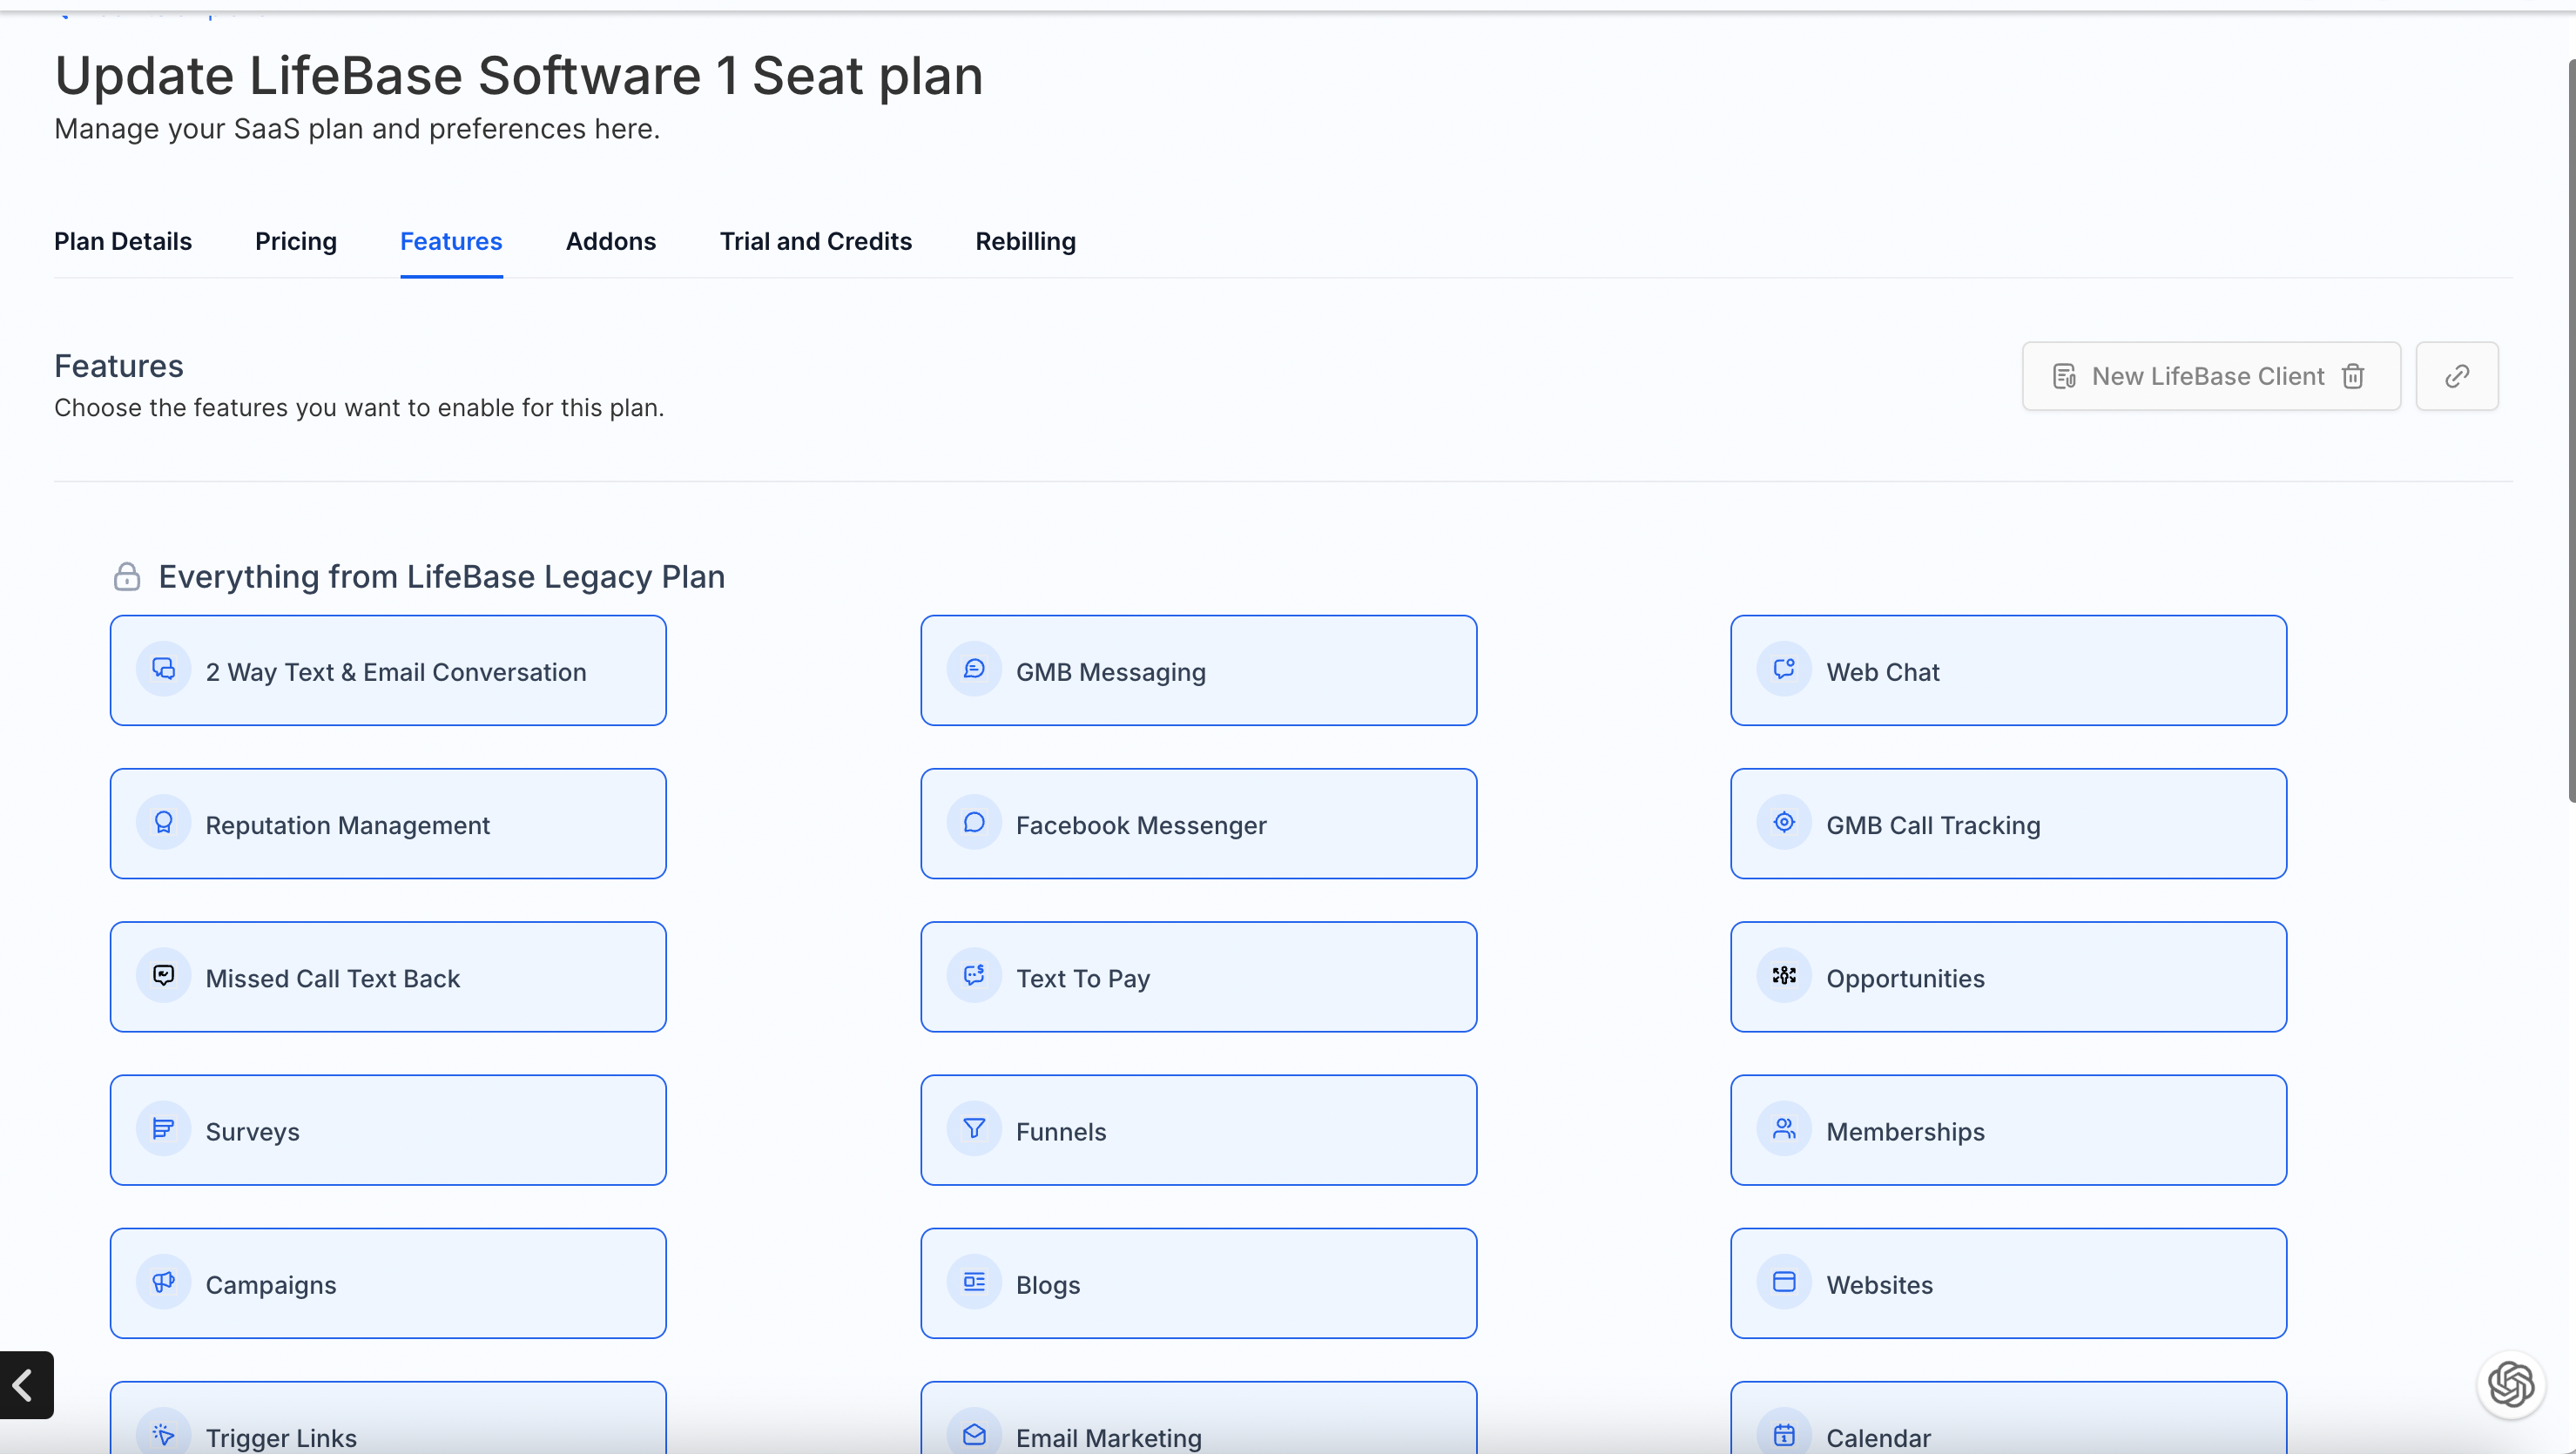The width and height of the screenshot is (2576, 1454).
Task: Switch to the Rebilling tab
Action: click(x=1026, y=241)
